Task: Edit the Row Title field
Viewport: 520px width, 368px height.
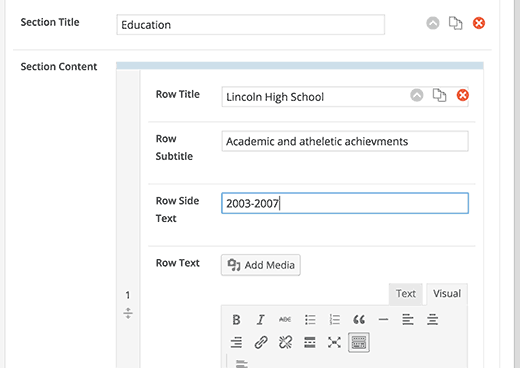Action: (x=345, y=97)
